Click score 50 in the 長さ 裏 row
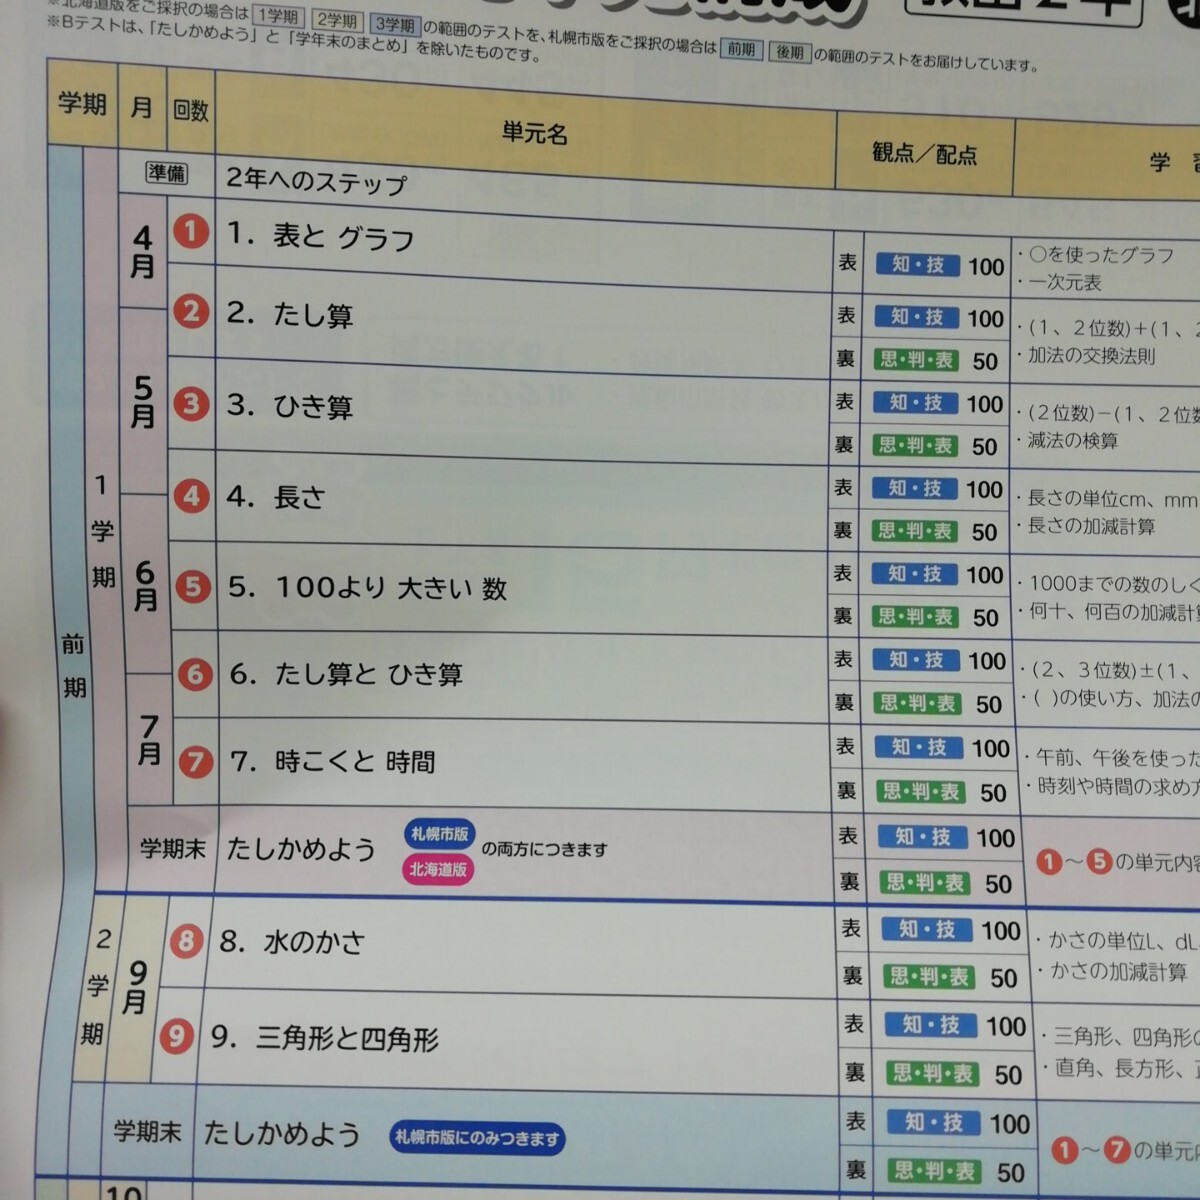 pos(985,532)
